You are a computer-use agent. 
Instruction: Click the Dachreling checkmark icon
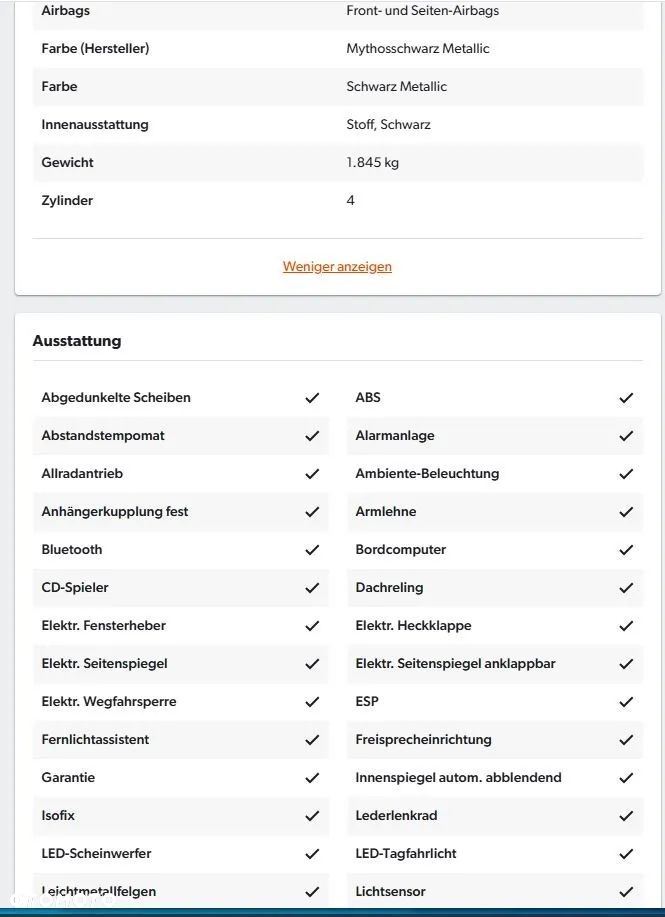(x=626, y=588)
